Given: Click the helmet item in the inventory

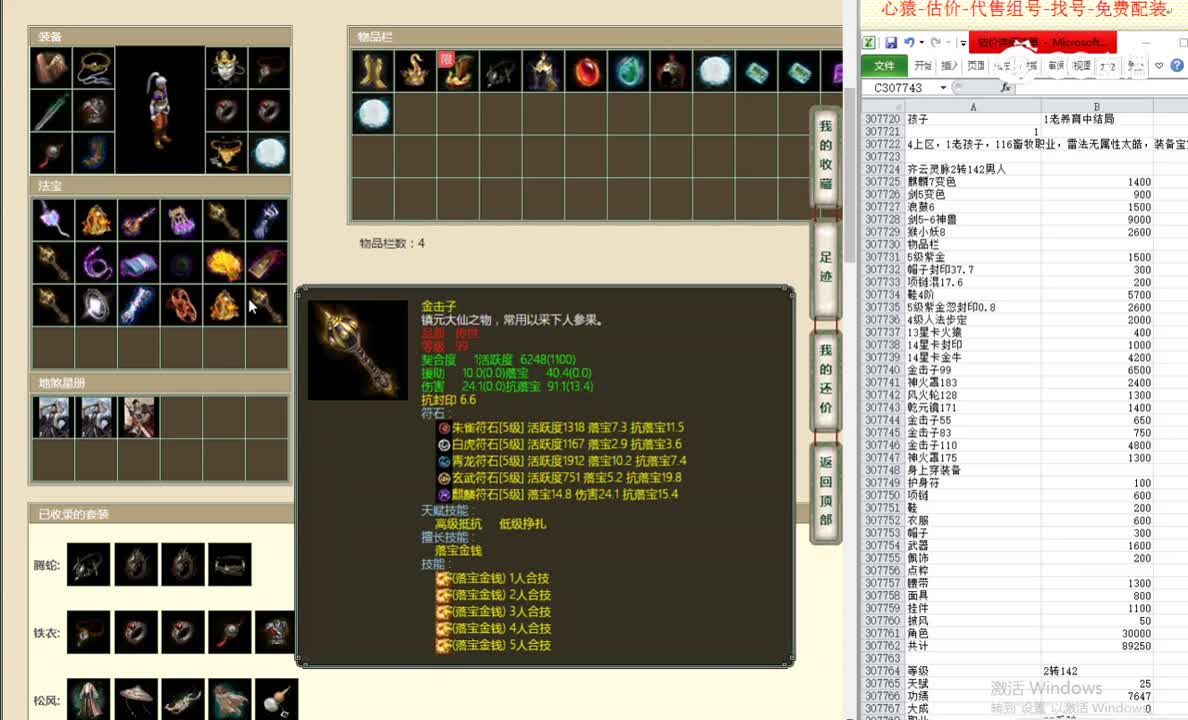Looking at the screenshot, I should click(671, 71).
